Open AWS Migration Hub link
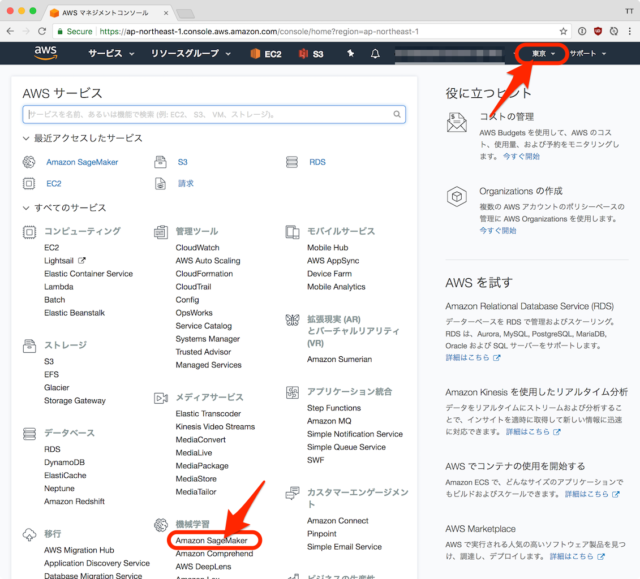 [x=79, y=550]
